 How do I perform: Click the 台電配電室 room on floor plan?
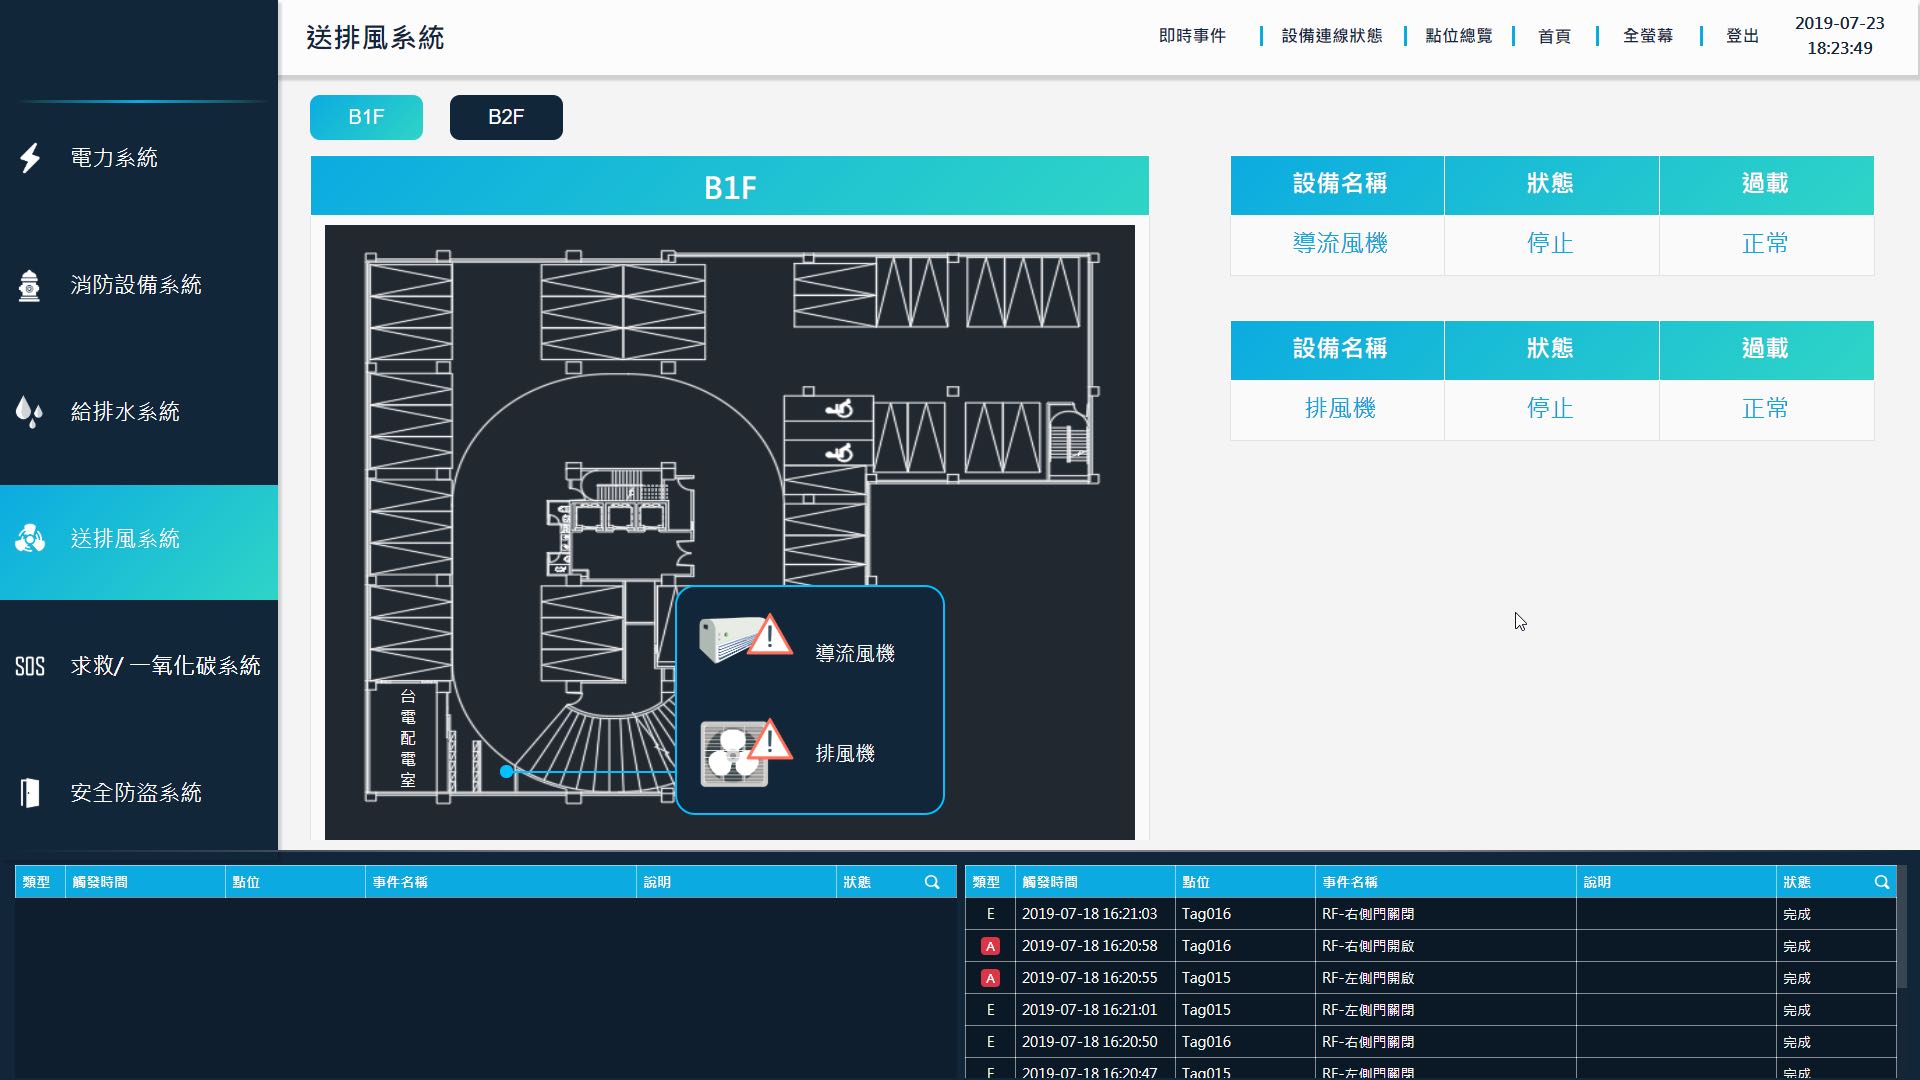[407, 738]
